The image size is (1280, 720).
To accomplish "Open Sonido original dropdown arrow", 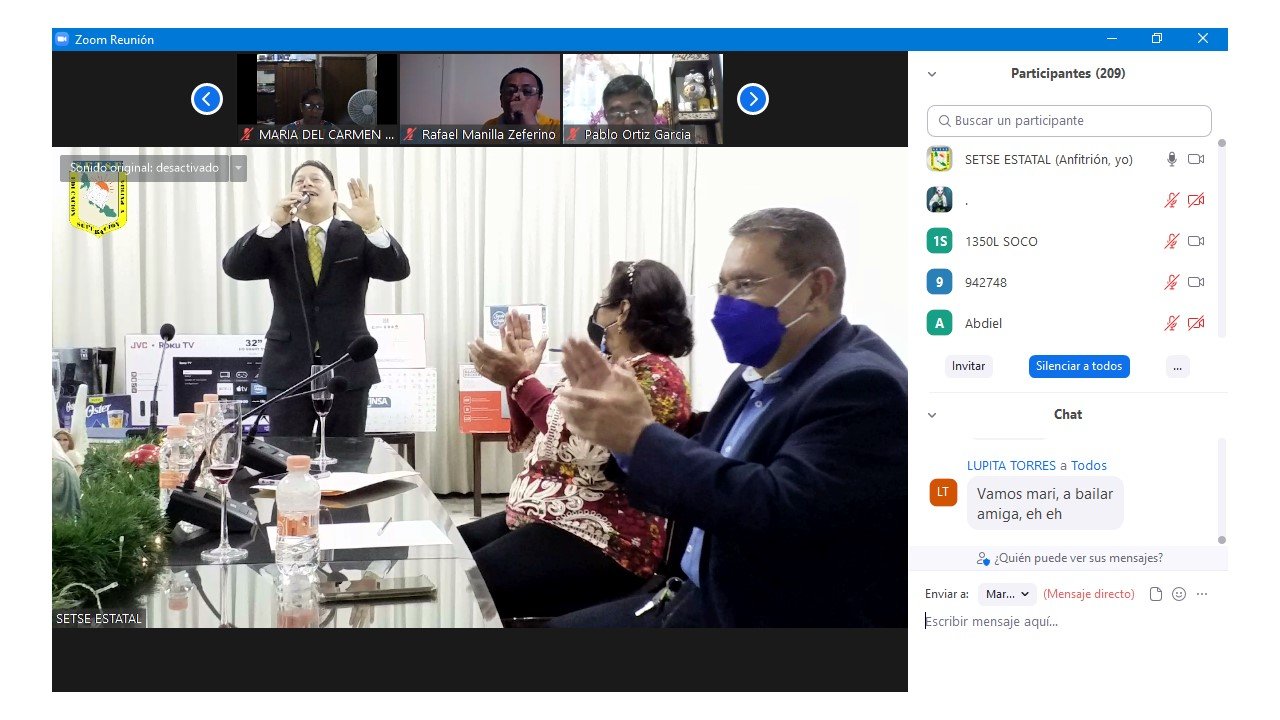I will (x=238, y=168).
